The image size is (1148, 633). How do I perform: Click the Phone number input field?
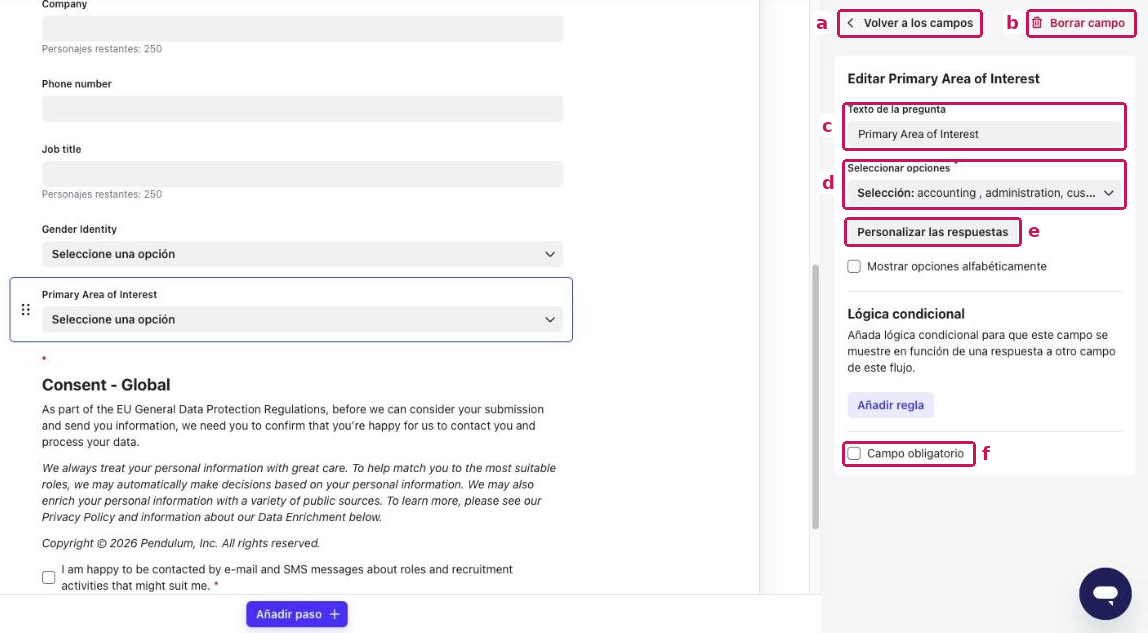tap(302, 108)
